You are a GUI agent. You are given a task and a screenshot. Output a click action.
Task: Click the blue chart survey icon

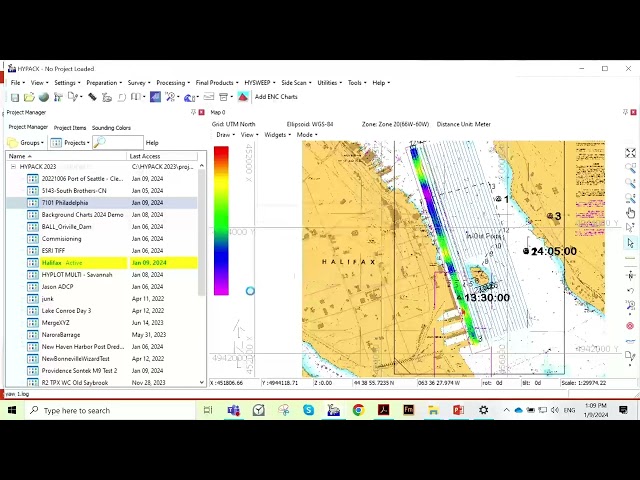coord(155,97)
